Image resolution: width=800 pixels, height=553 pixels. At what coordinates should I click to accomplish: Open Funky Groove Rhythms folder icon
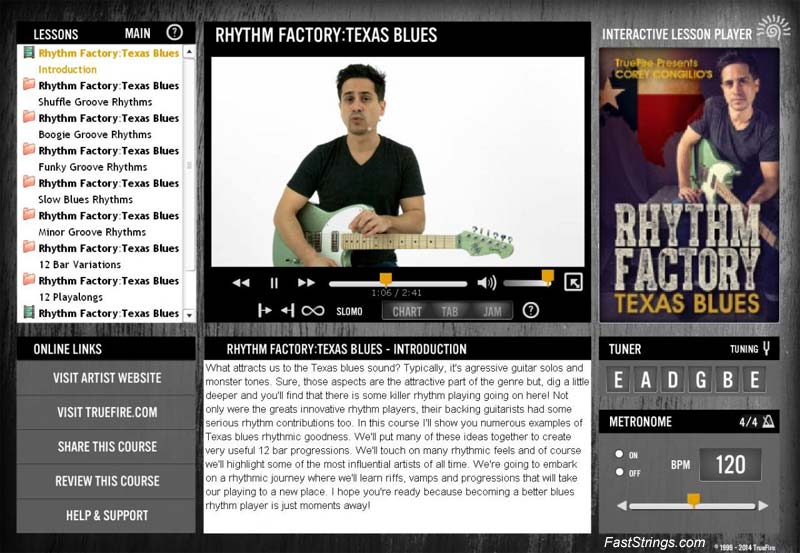click(x=29, y=149)
